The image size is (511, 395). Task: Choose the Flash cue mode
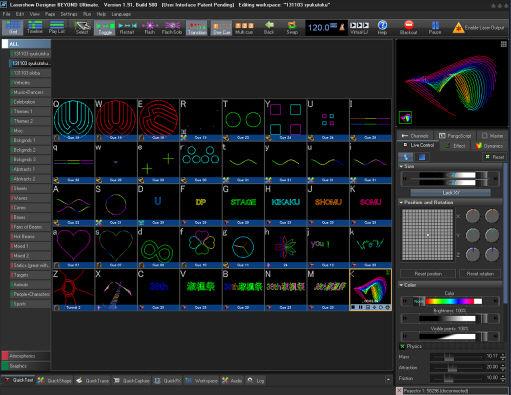150,28
